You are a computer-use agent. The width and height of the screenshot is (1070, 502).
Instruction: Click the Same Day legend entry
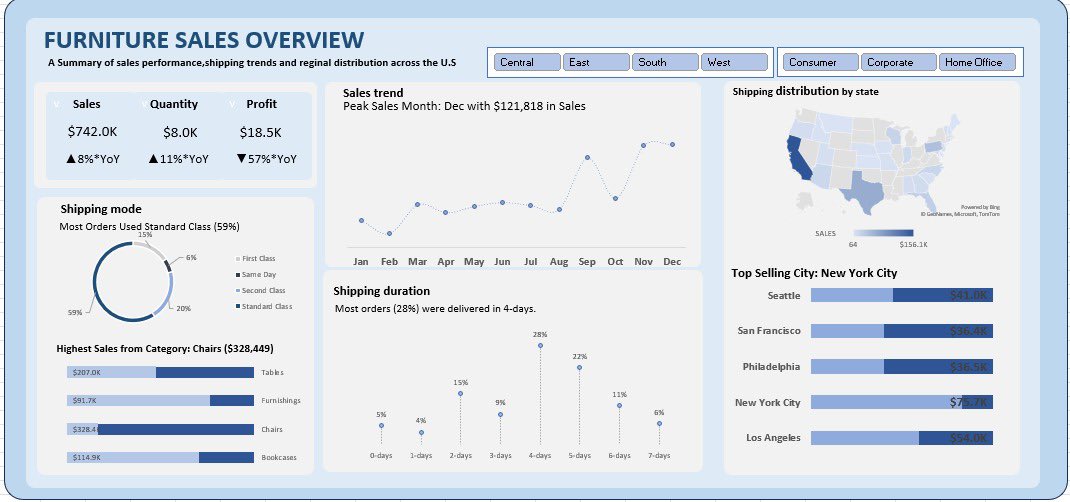click(255, 274)
